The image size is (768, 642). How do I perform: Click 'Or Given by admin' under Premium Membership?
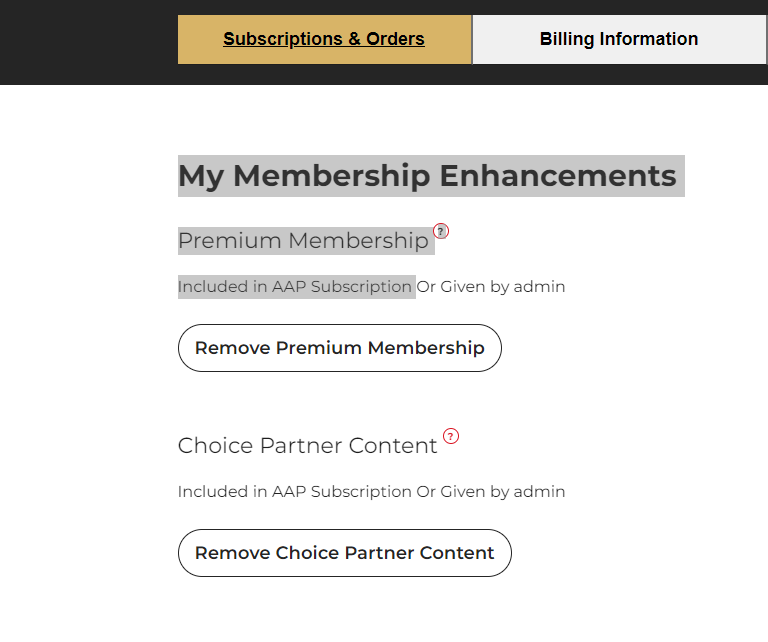pyautogui.click(x=491, y=287)
